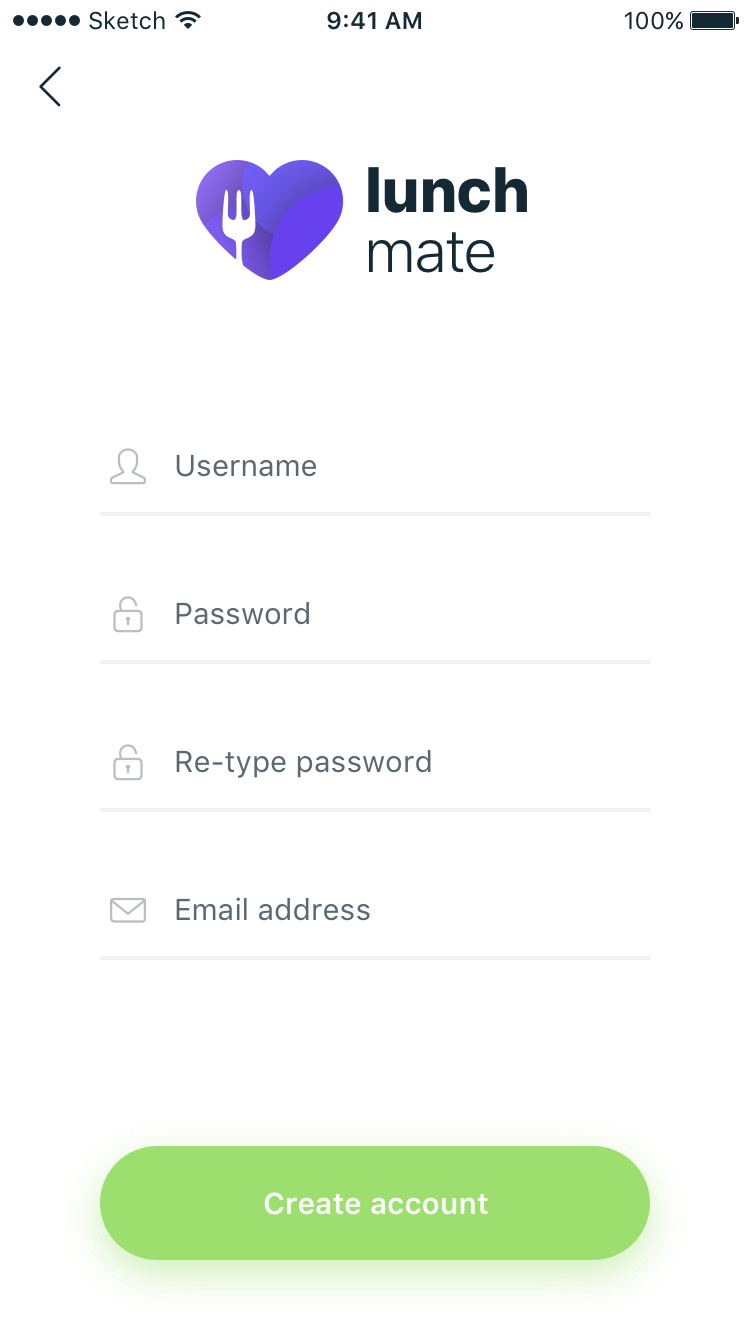Select the Re-type password field
750x1334 pixels.
tap(400, 762)
